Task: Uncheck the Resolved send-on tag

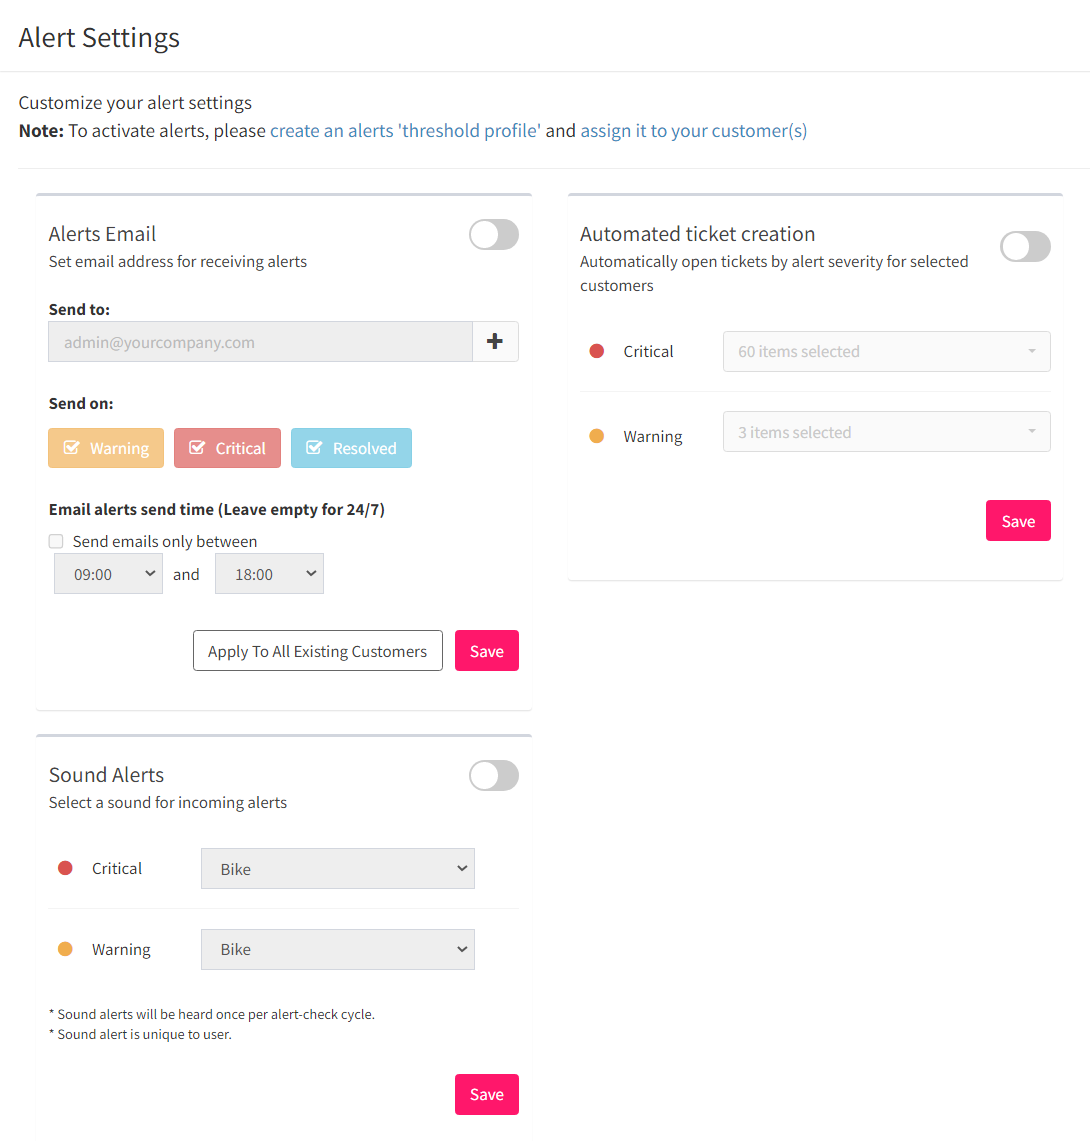Action: click(351, 448)
